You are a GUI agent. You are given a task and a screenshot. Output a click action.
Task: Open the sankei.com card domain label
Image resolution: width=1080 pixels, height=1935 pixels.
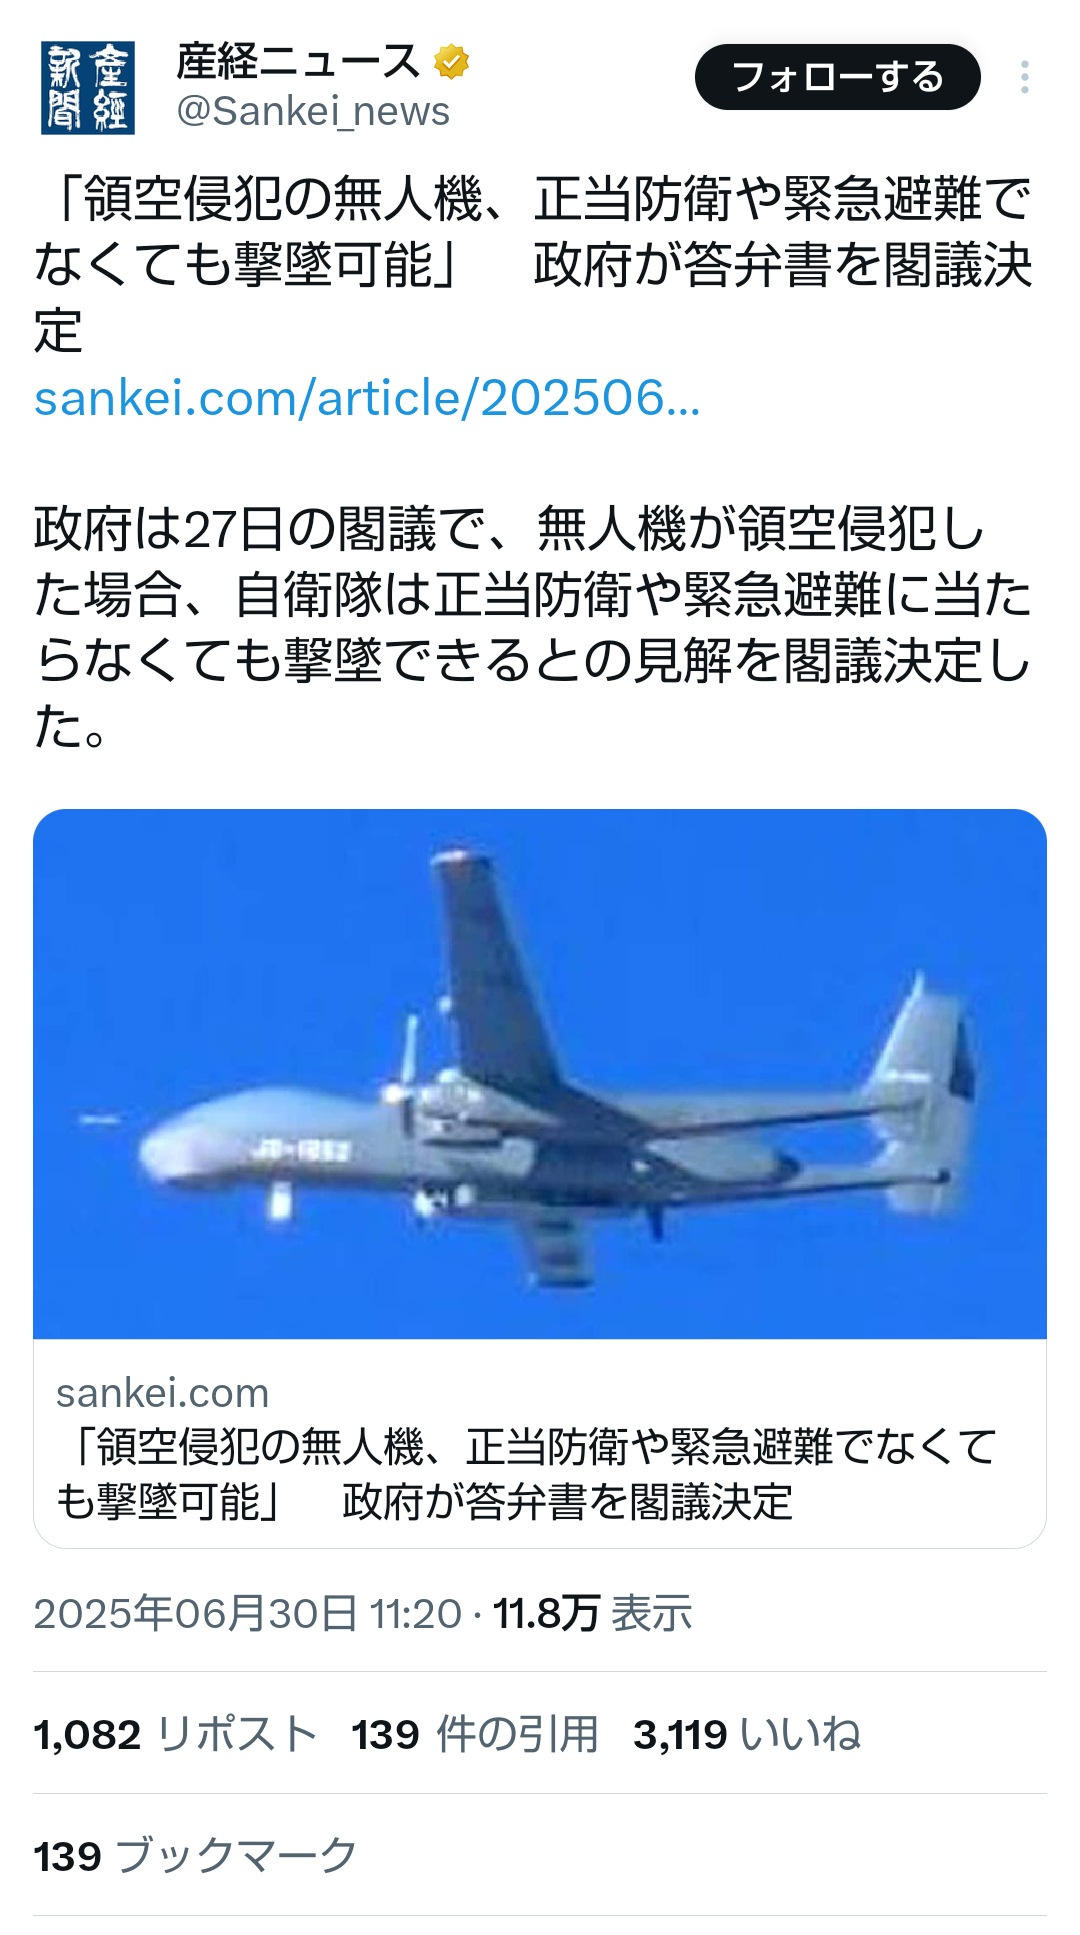pos(162,1393)
